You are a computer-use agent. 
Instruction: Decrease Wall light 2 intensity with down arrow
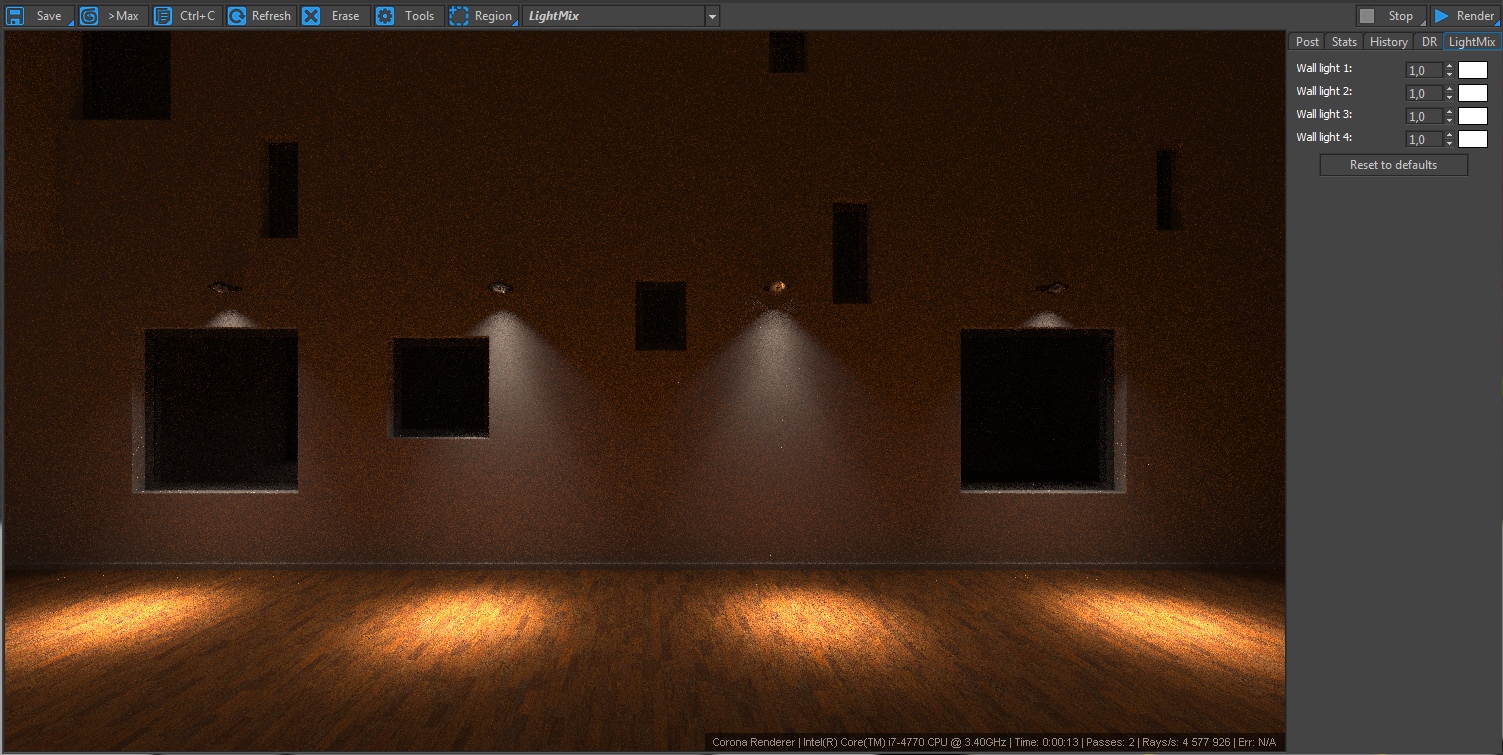click(1449, 97)
